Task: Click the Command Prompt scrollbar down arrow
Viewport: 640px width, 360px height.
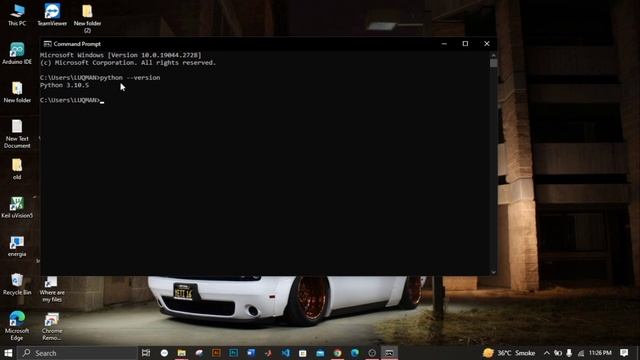Action: [493, 272]
